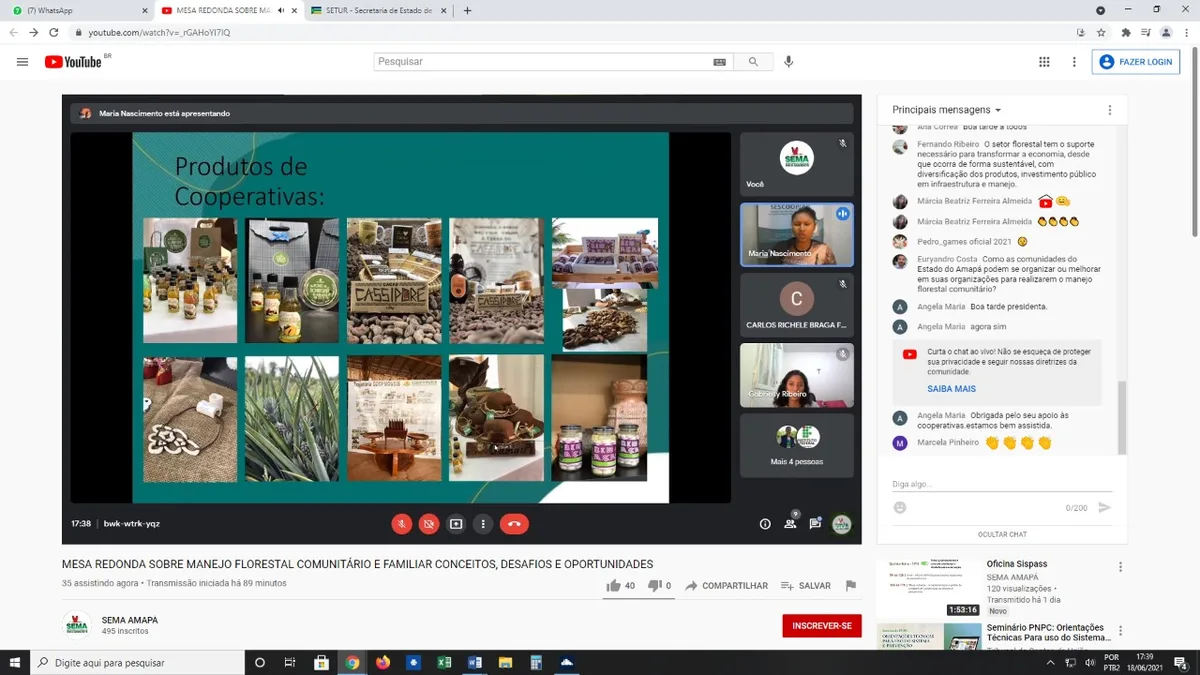Click SALVAR to save to playlist

coord(806,586)
